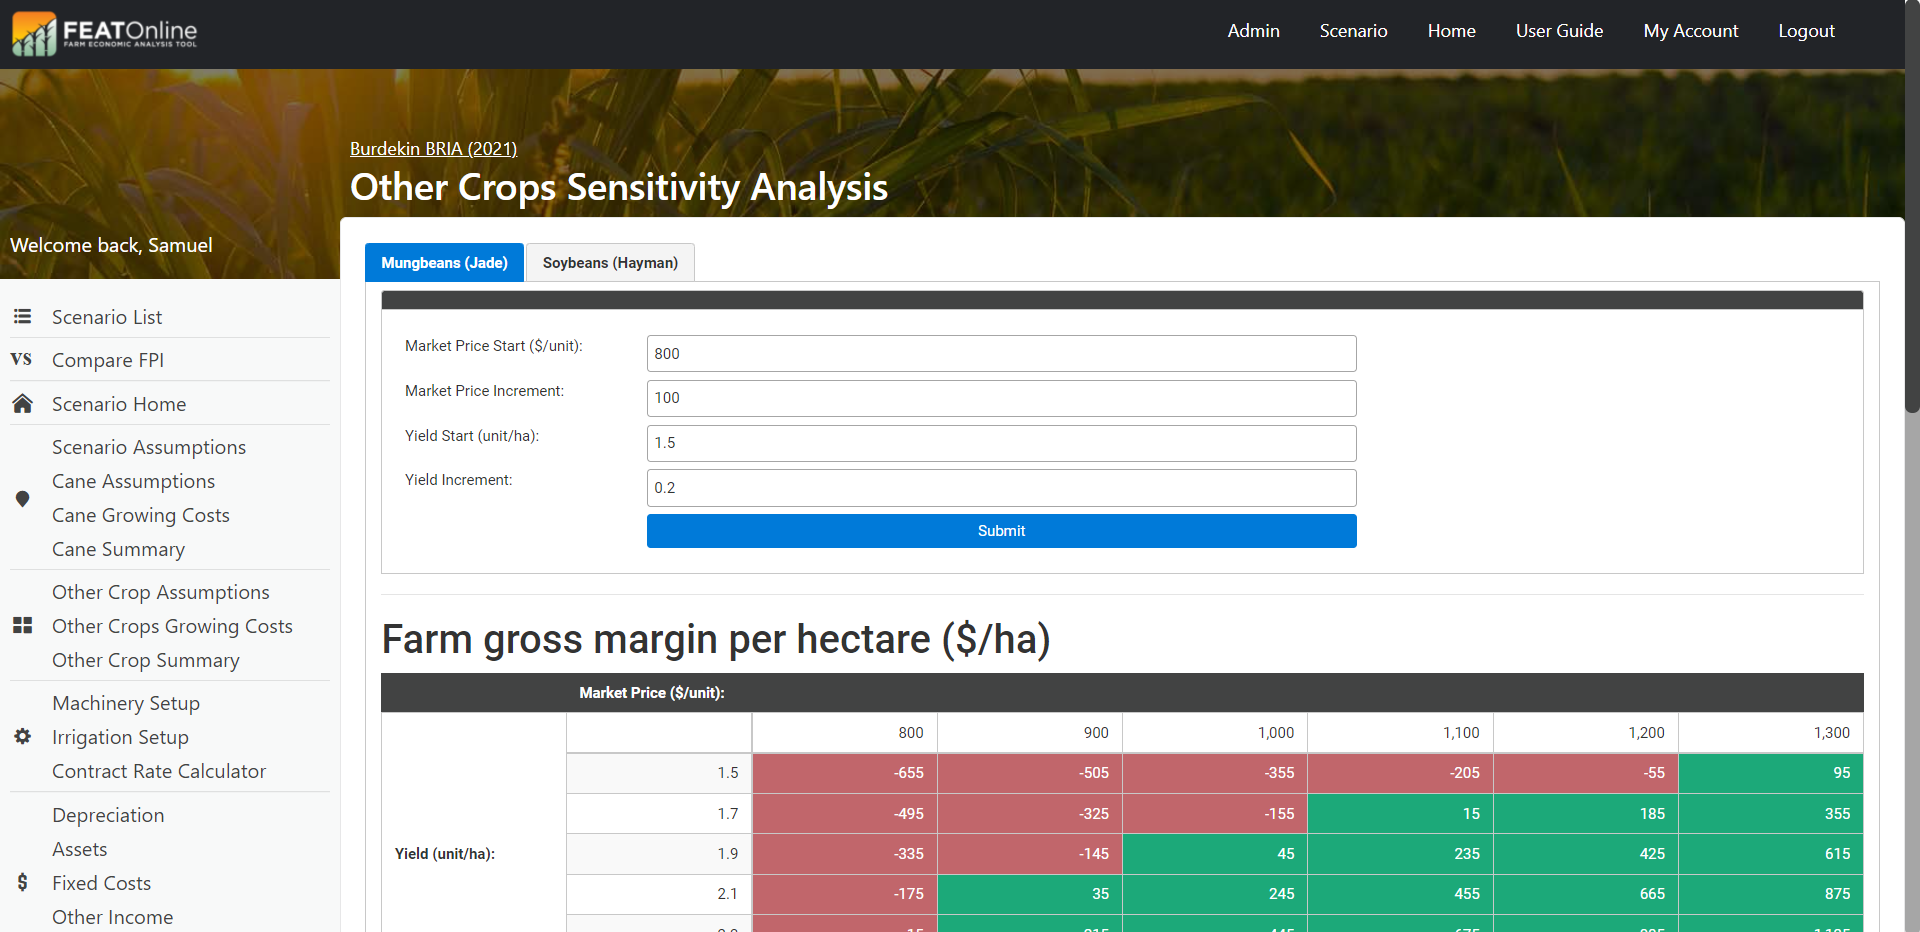Click the grid icon beside Other Crops Growing Costs

[x=22, y=626]
